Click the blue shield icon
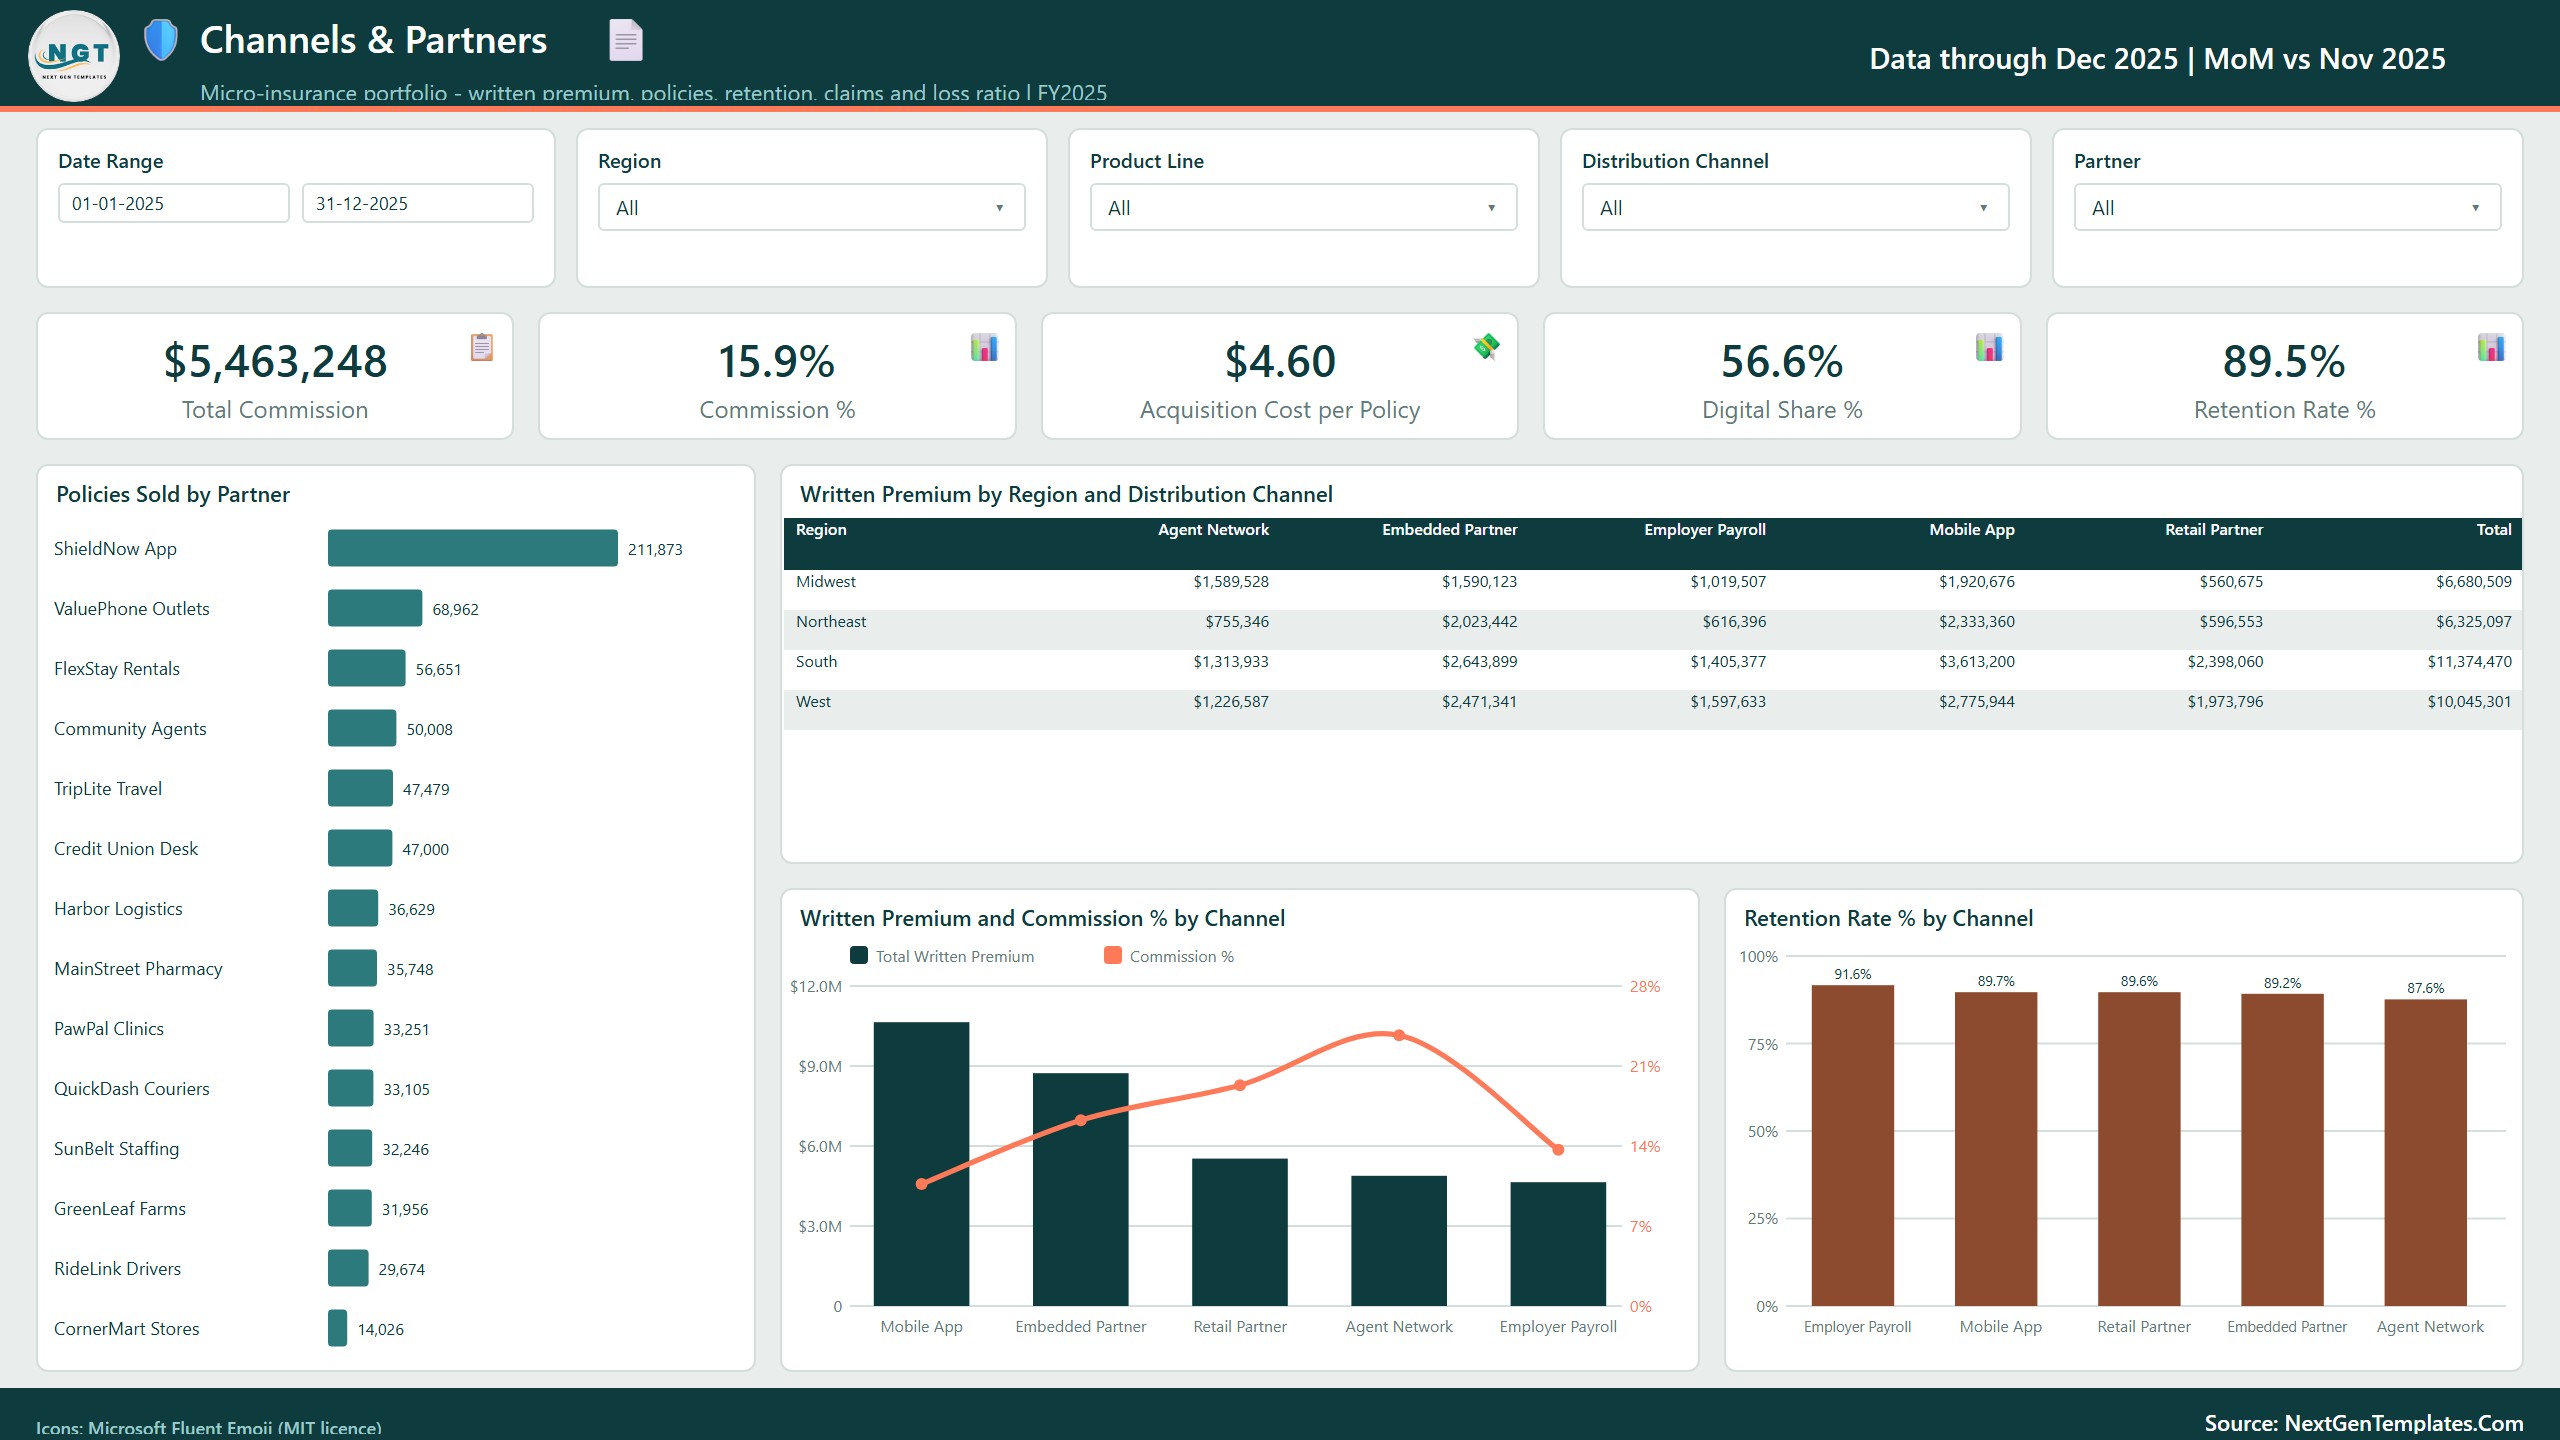 tap(160, 40)
